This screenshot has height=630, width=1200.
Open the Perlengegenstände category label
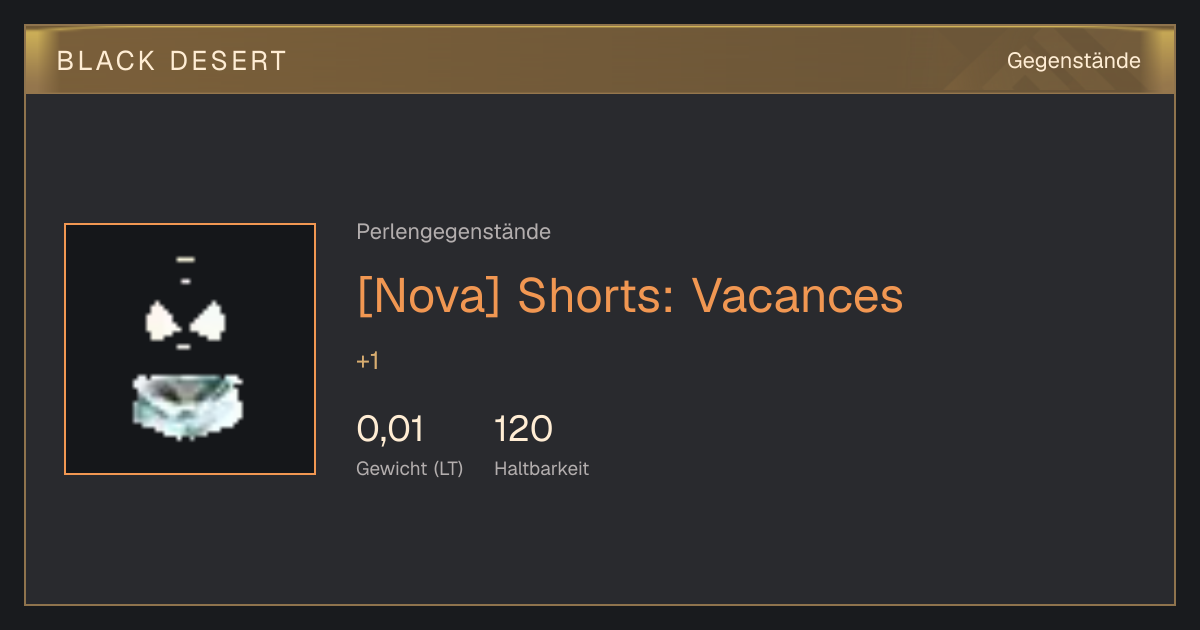click(x=453, y=232)
